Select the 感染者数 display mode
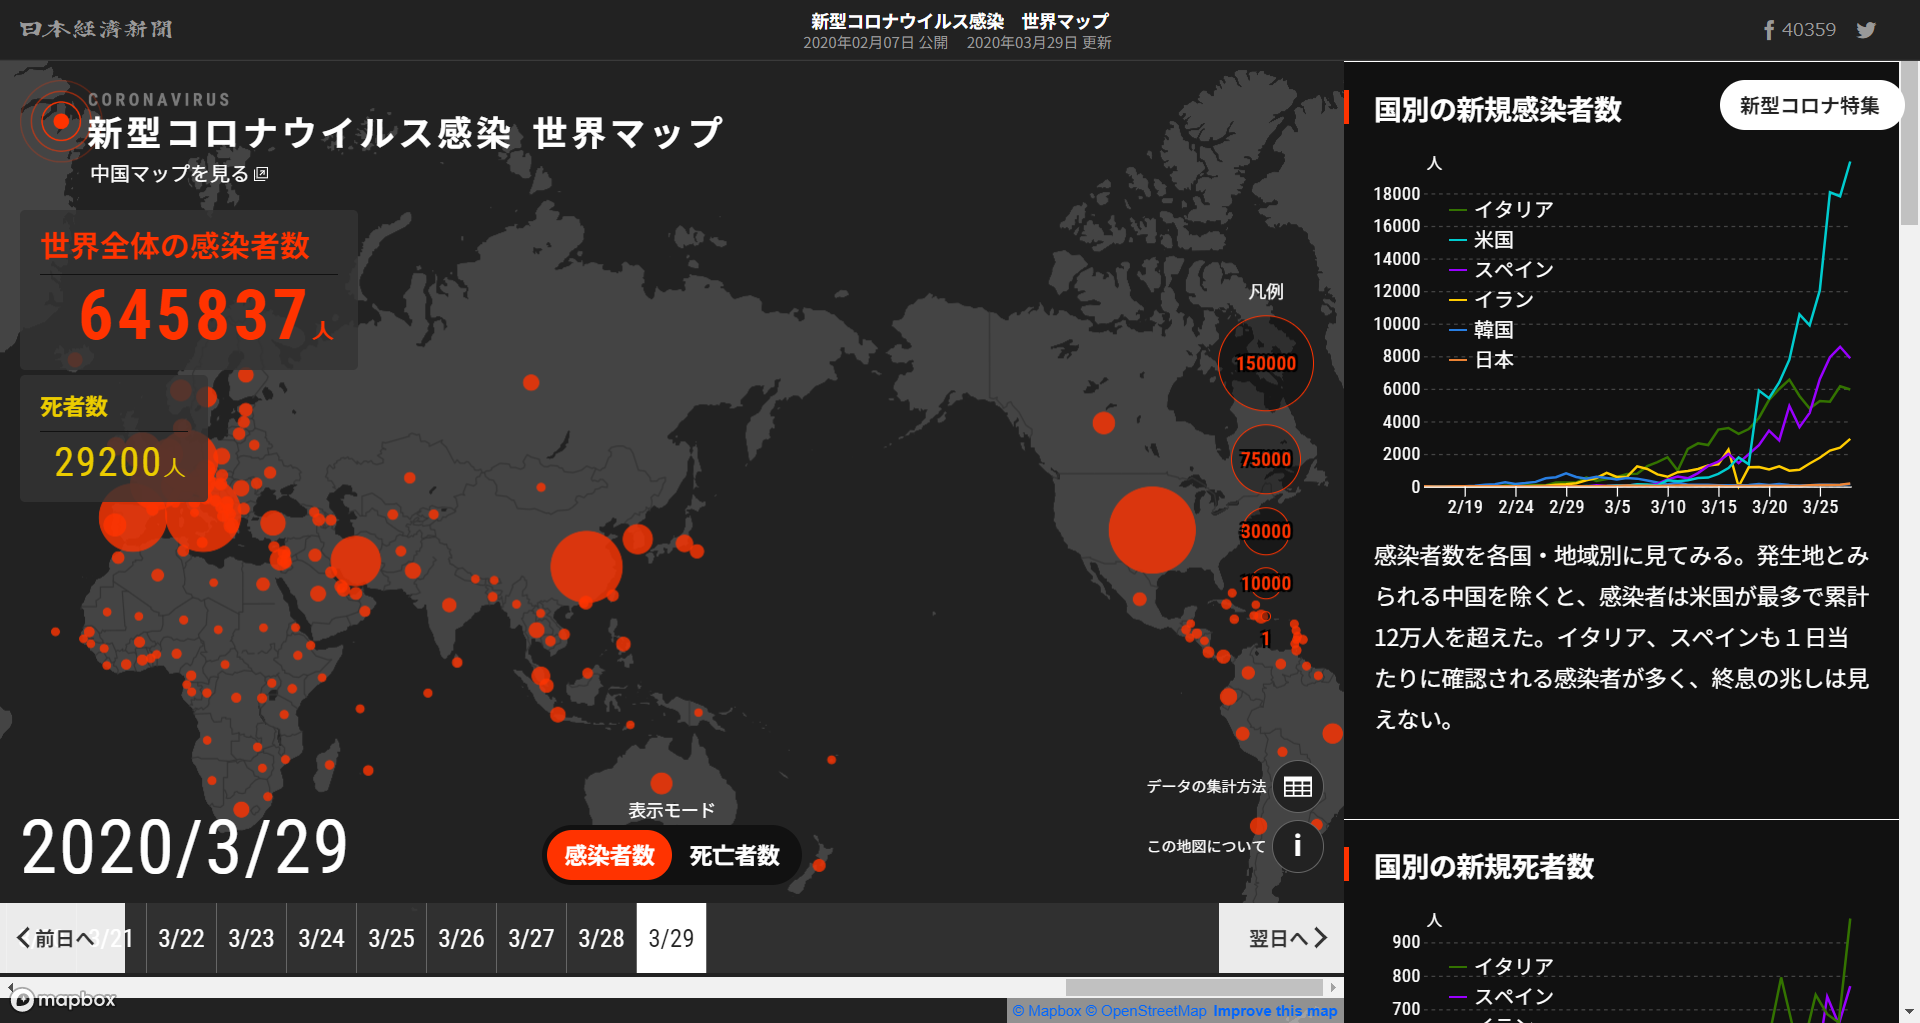This screenshot has width=1920, height=1023. [609, 856]
